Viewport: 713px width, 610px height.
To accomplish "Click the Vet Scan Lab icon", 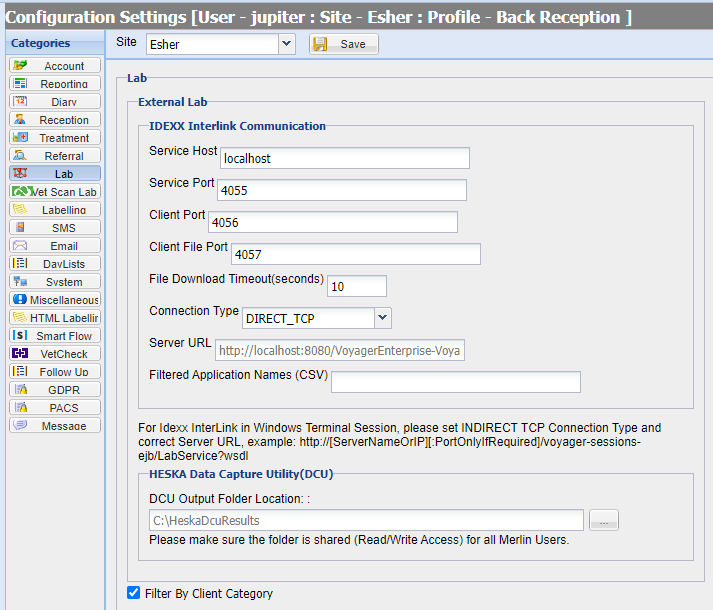I will [22, 192].
